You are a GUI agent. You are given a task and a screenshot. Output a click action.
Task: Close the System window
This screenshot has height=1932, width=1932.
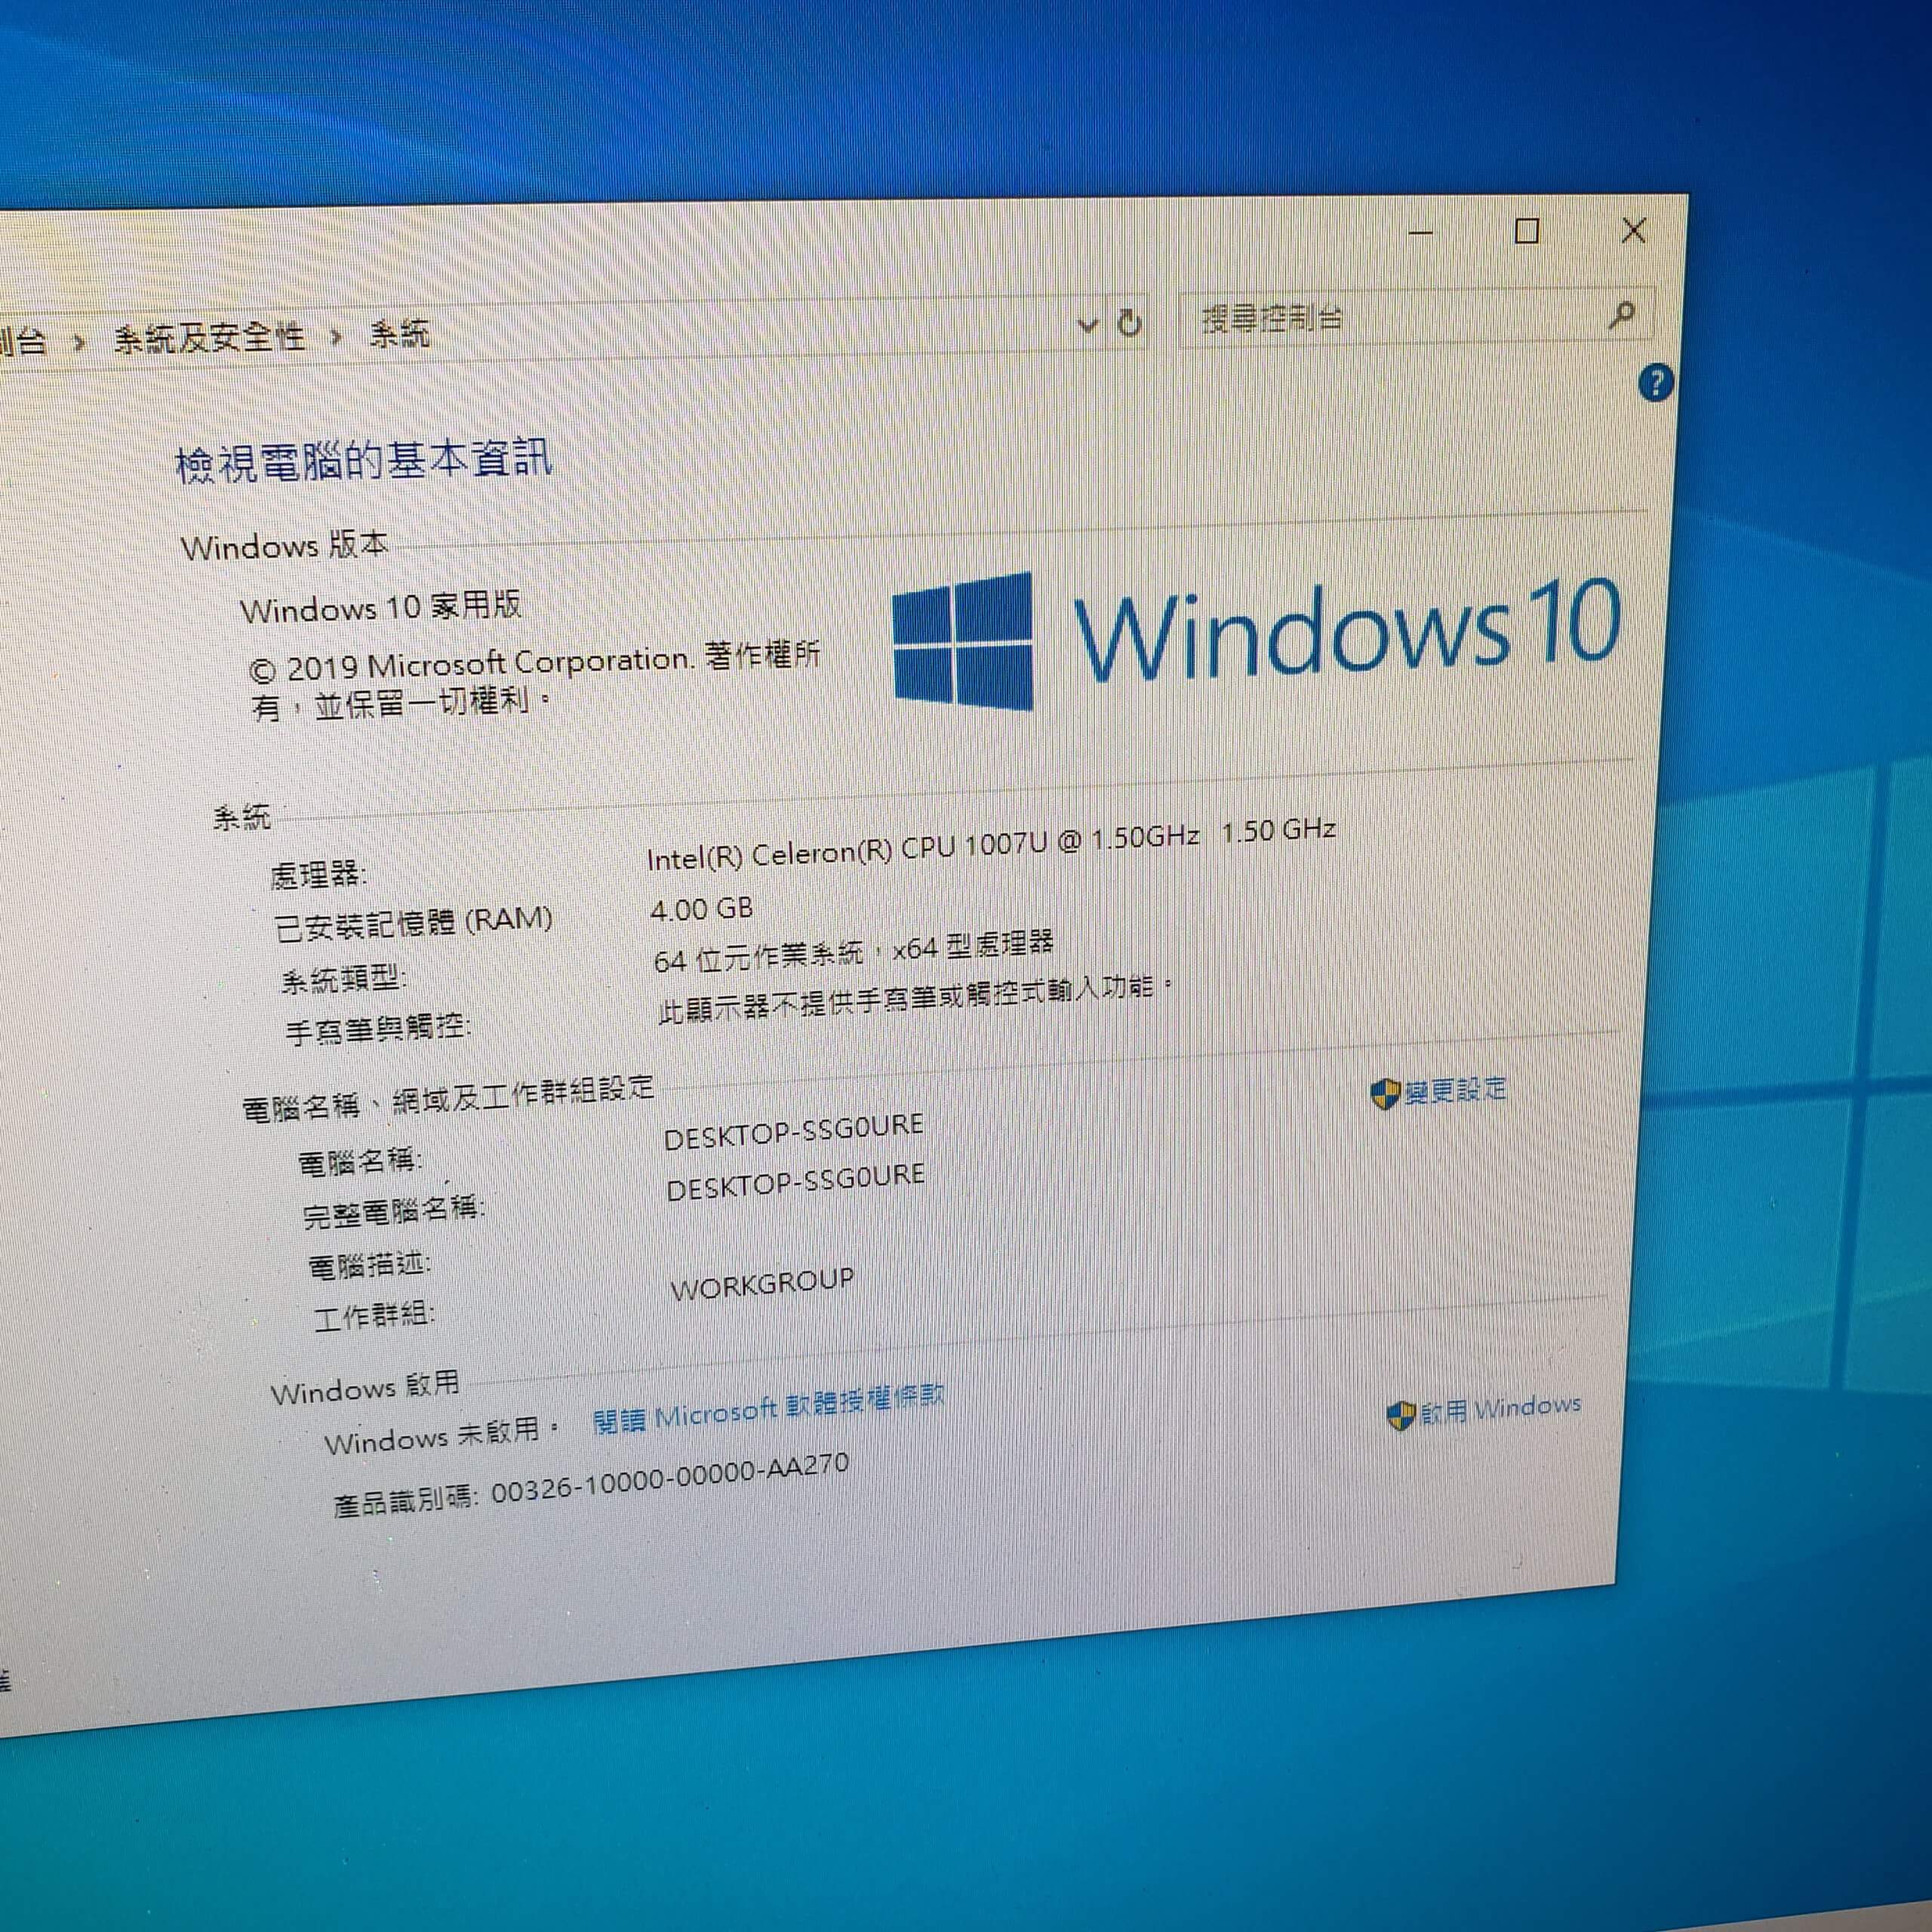click(1633, 230)
